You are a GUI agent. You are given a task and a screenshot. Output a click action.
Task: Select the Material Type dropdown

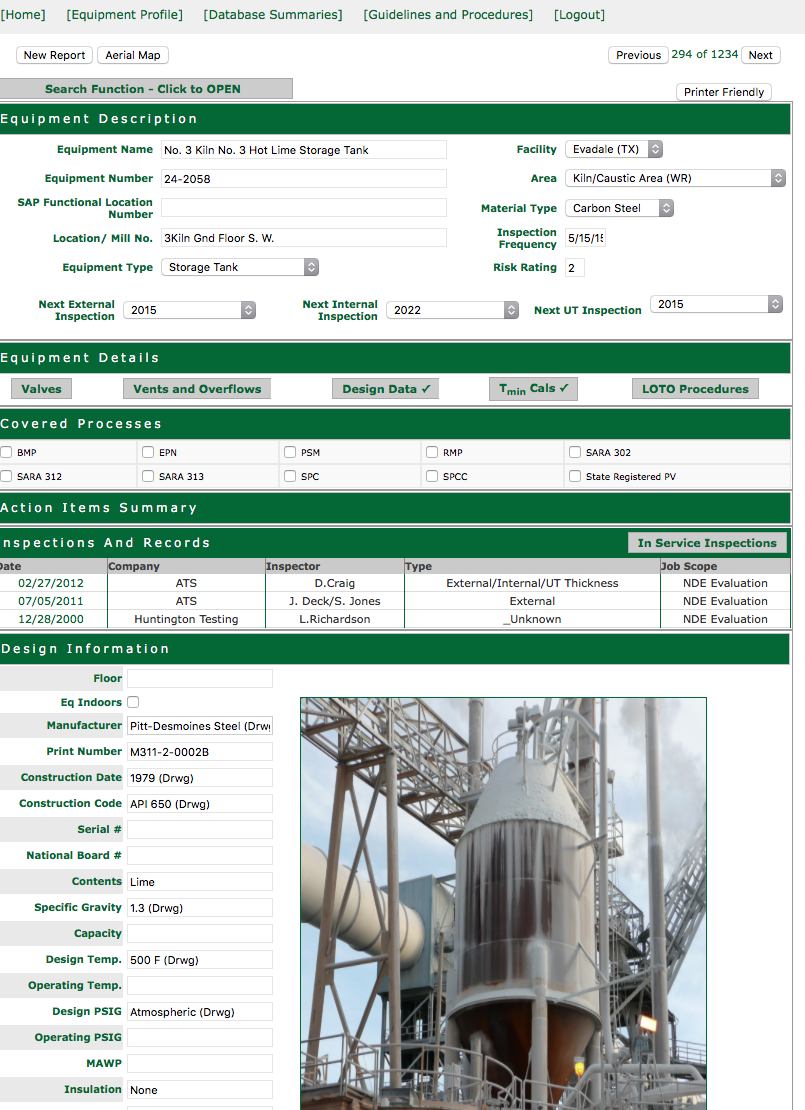pos(619,208)
